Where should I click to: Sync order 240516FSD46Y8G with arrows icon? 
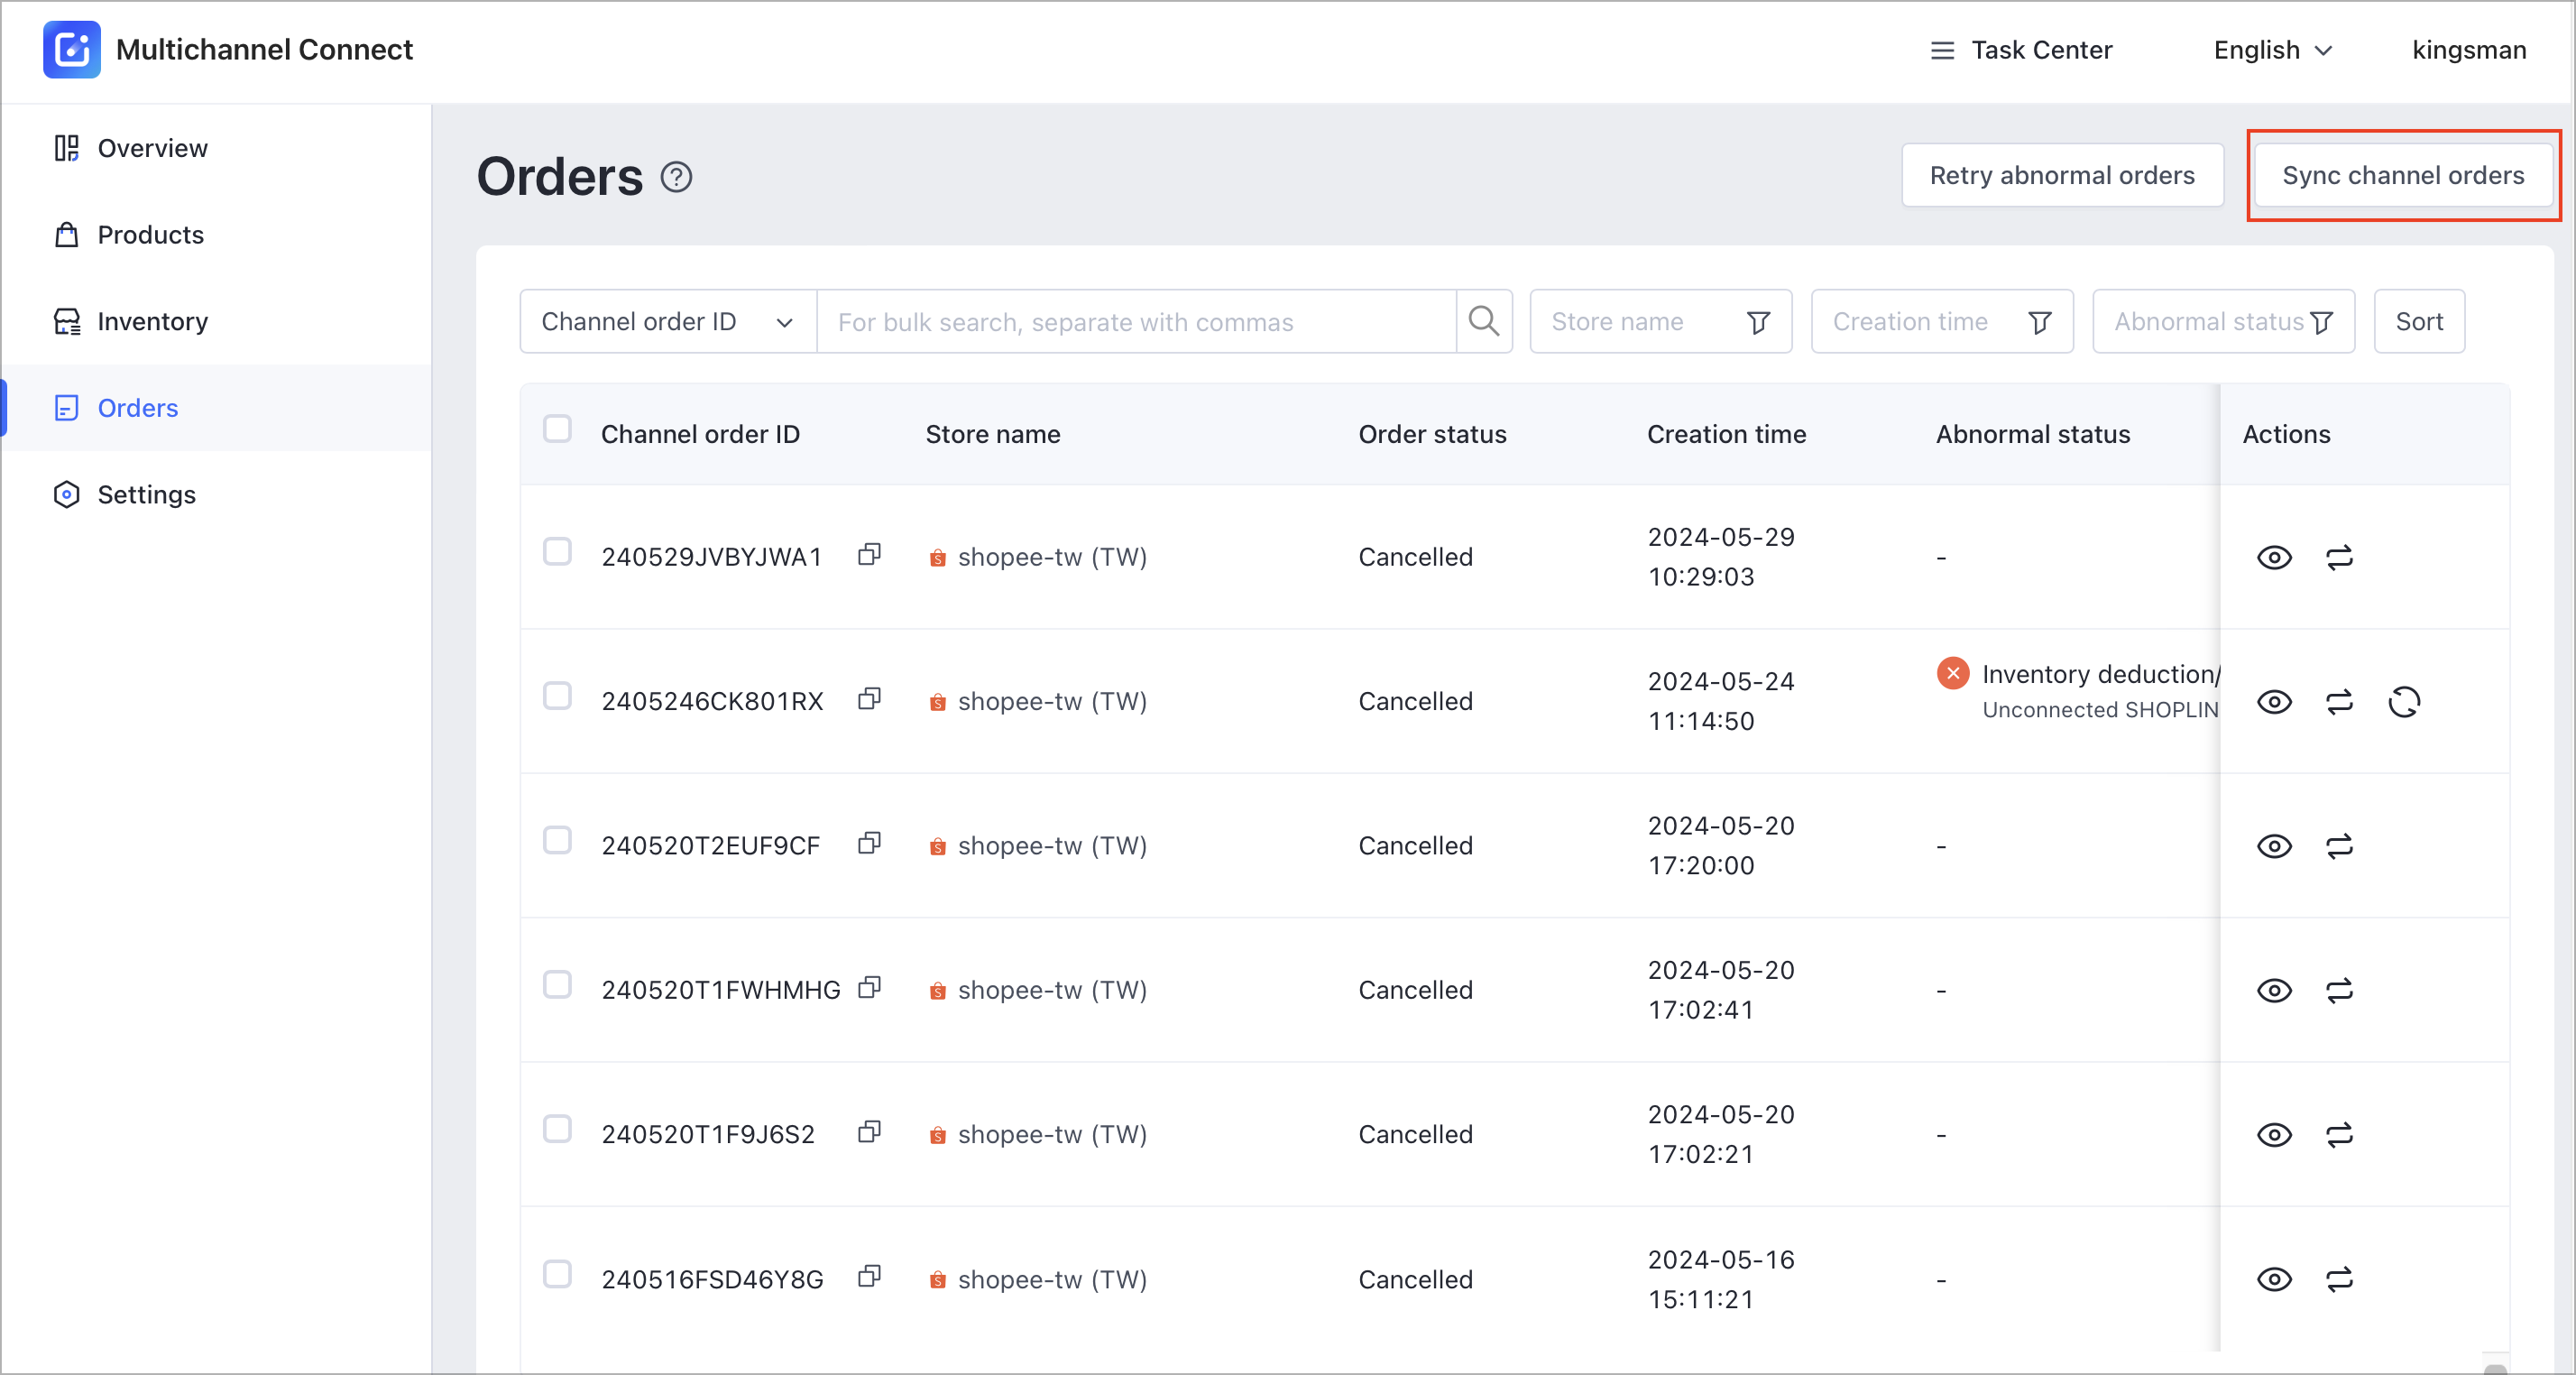[x=2339, y=1279]
